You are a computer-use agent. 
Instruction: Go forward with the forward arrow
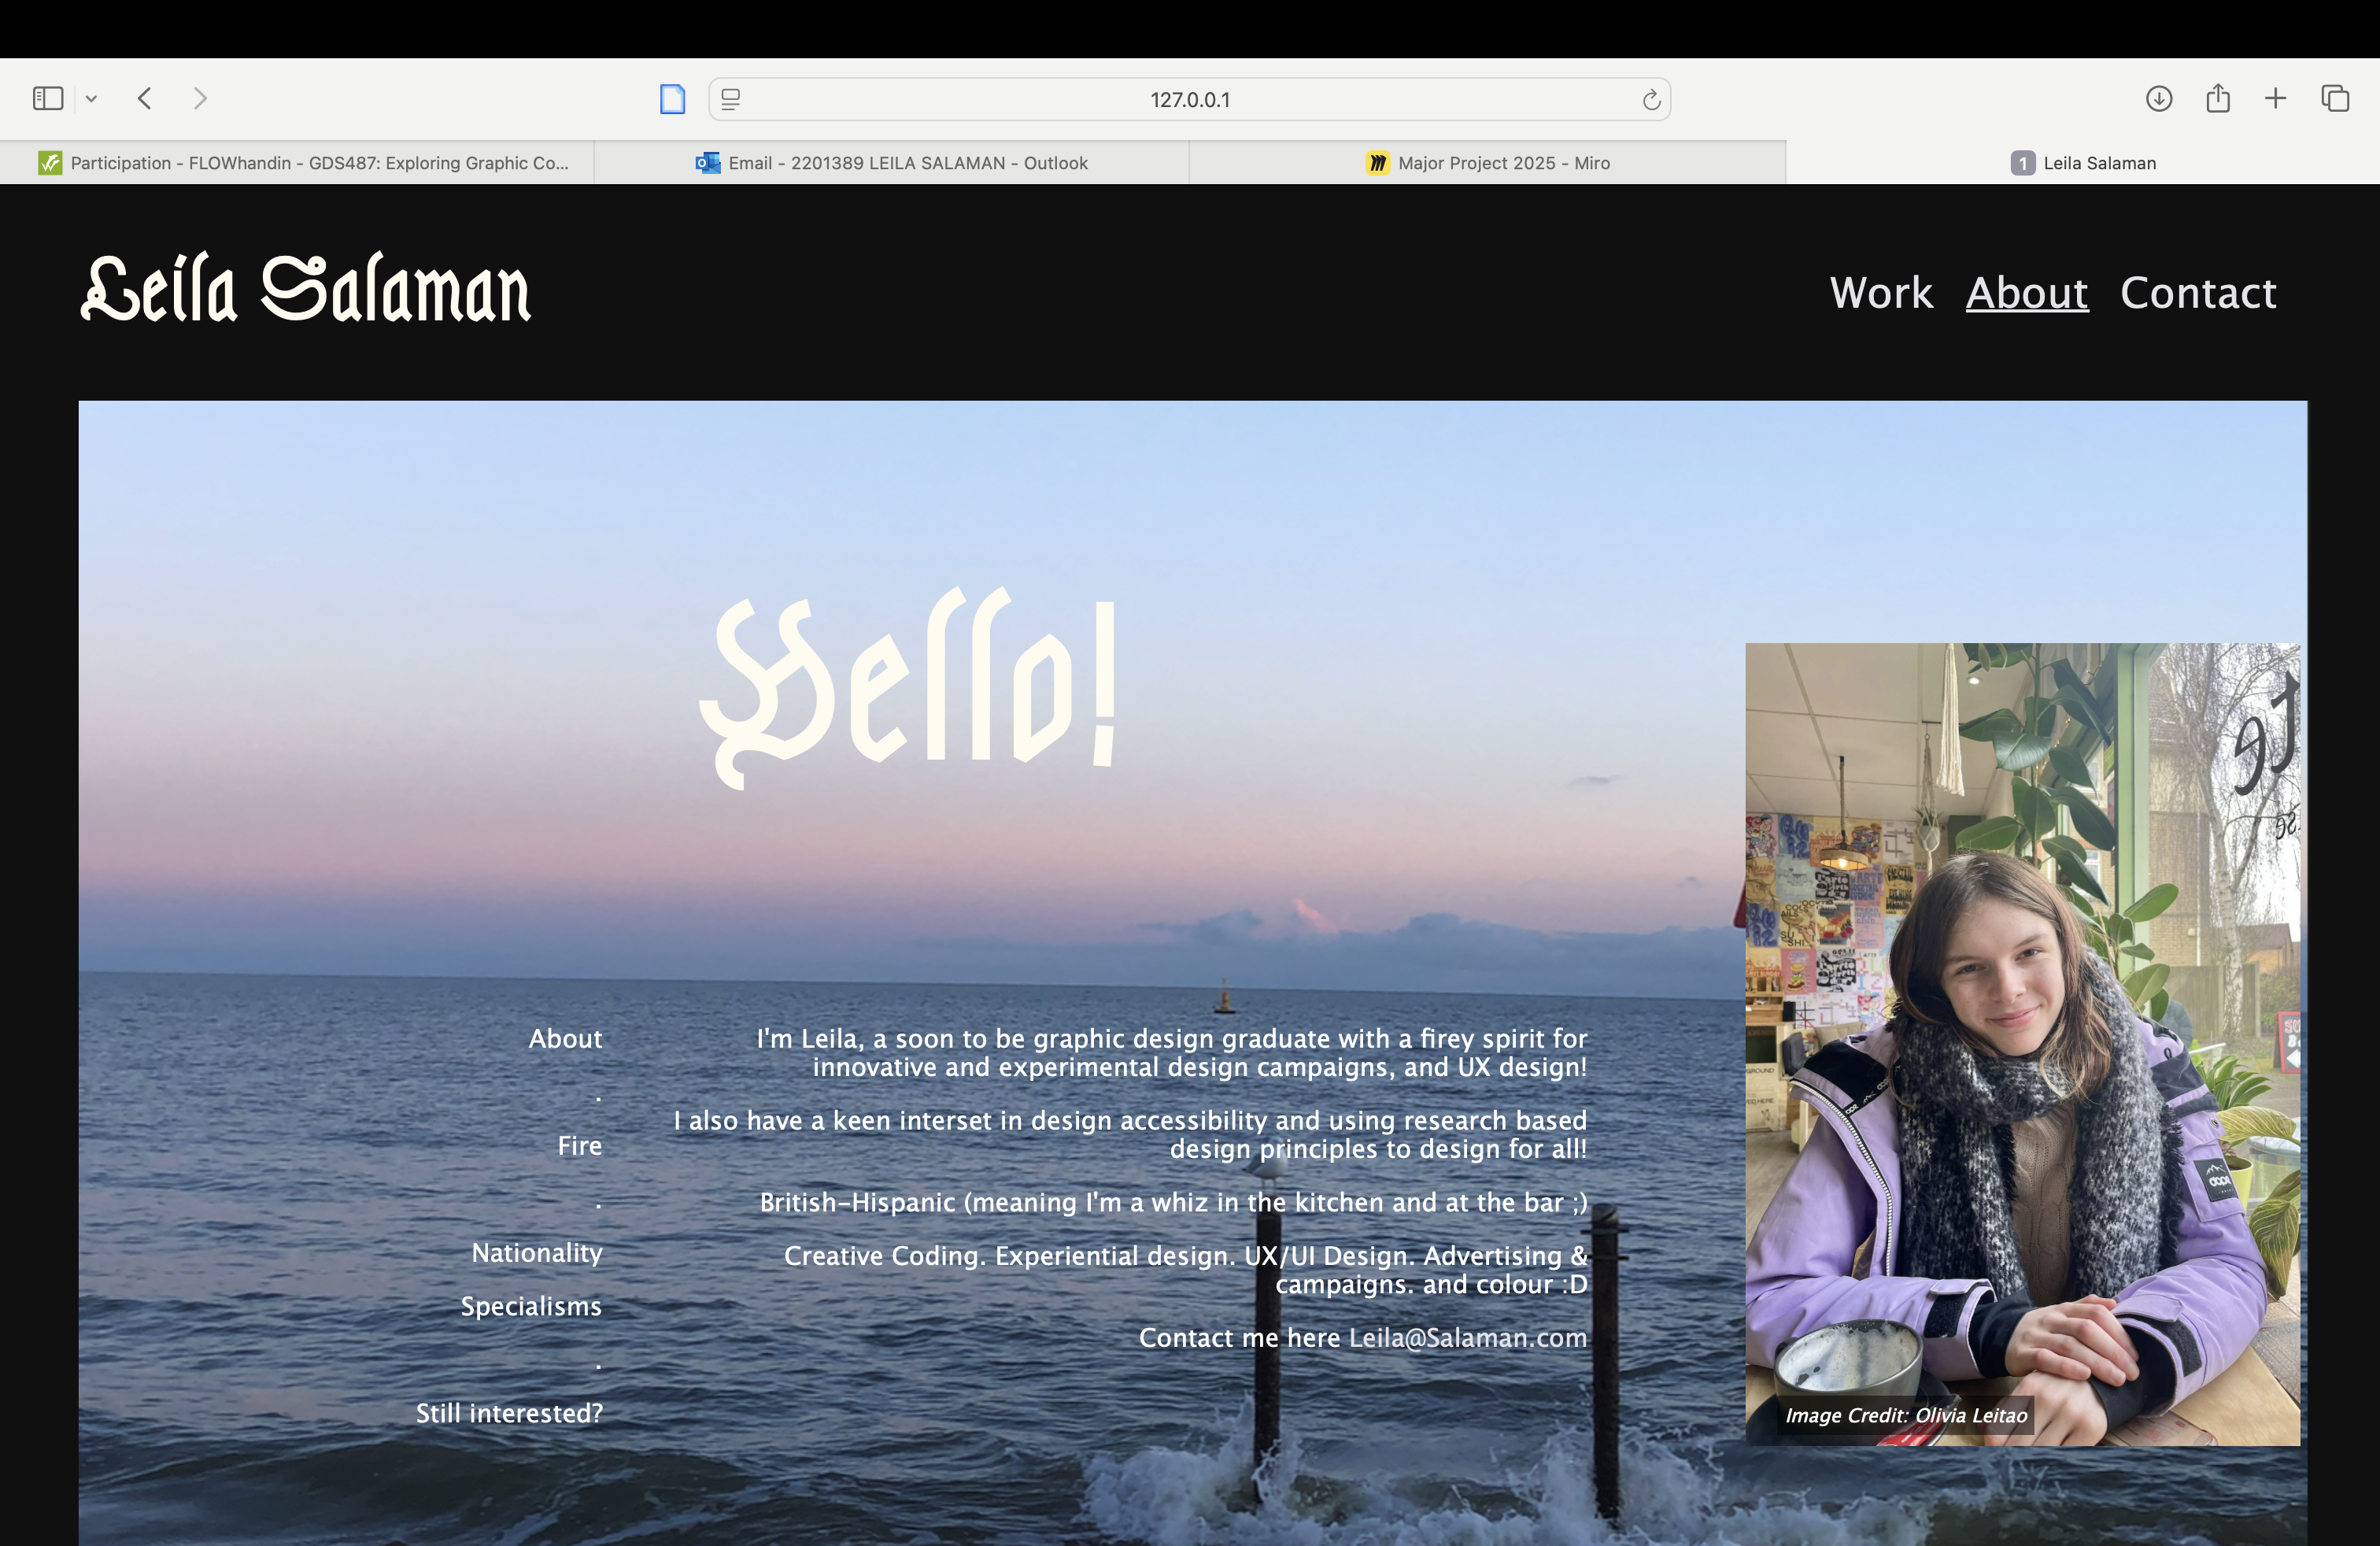coord(200,98)
